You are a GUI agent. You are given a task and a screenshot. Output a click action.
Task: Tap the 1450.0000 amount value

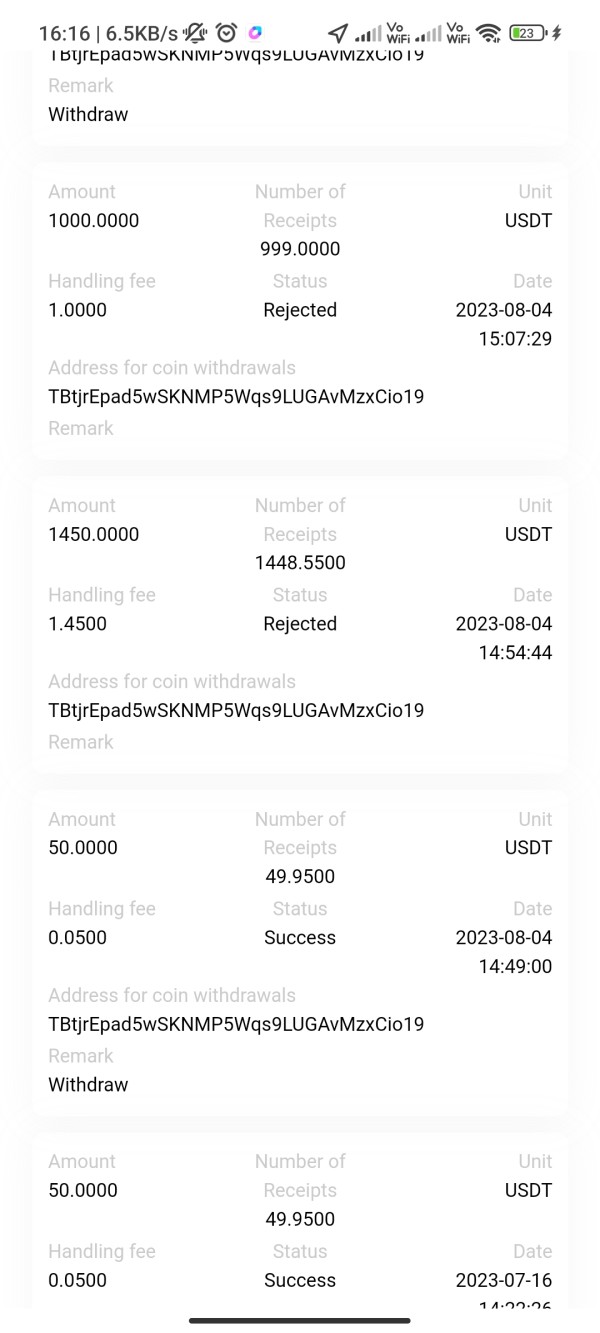click(x=94, y=534)
